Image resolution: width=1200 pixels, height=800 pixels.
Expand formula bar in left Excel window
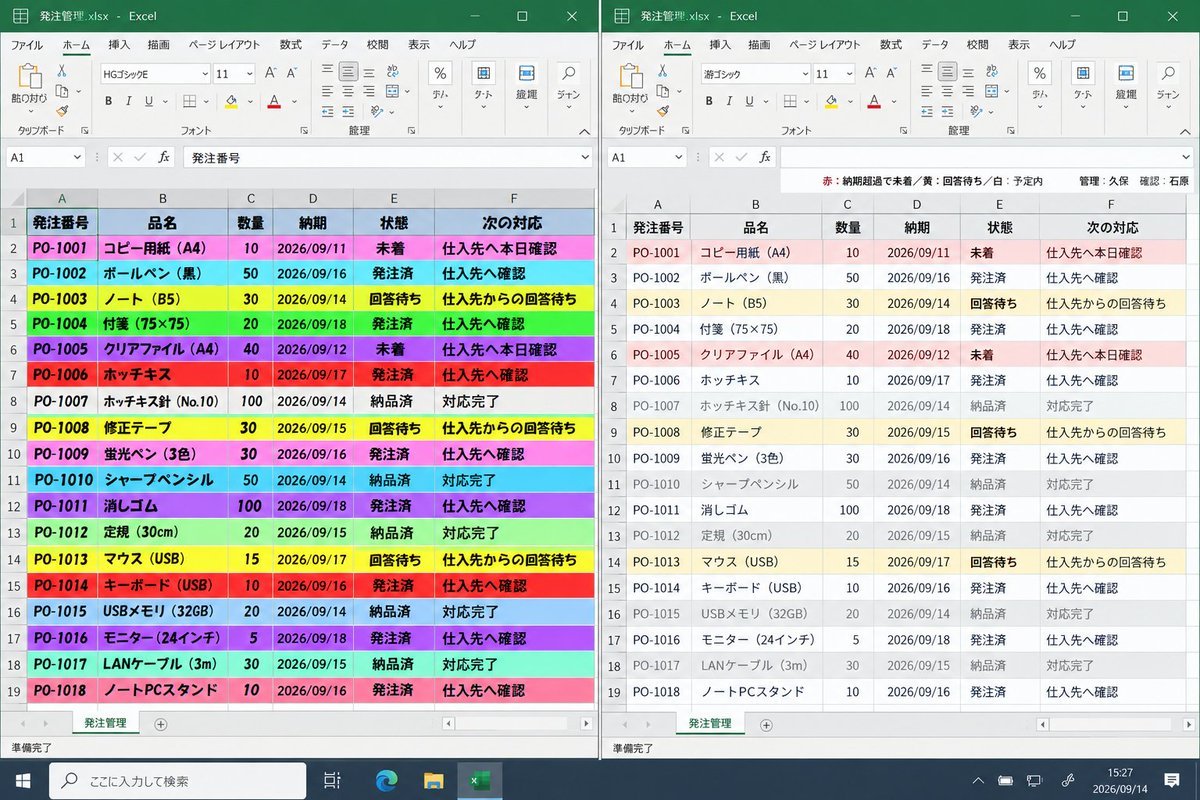pyautogui.click(x=586, y=157)
